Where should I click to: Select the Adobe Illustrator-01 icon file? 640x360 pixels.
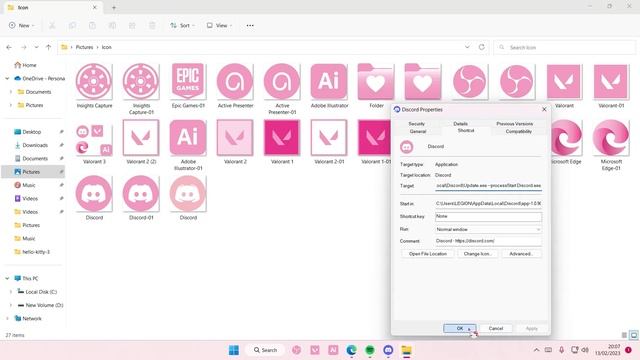tap(188, 145)
